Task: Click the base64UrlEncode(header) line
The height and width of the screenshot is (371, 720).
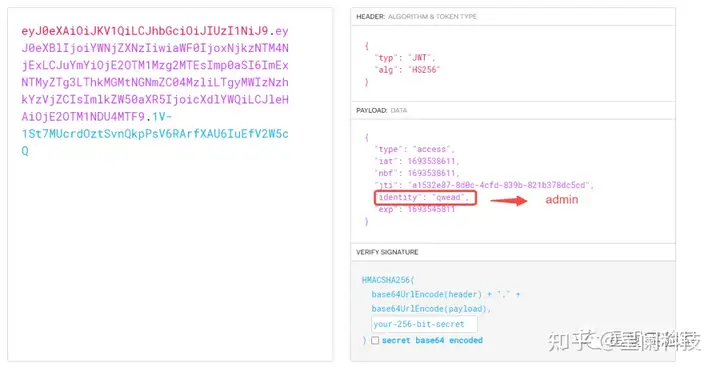Action: coord(445,294)
